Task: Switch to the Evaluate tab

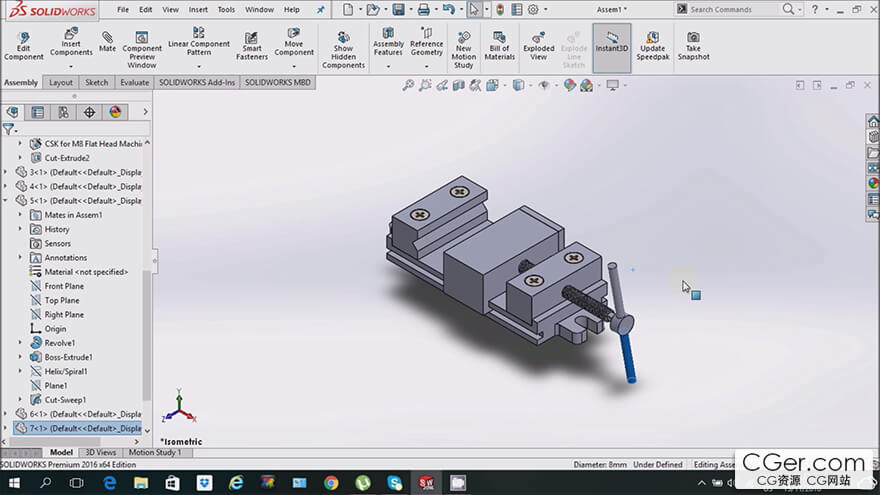Action: (134, 83)
